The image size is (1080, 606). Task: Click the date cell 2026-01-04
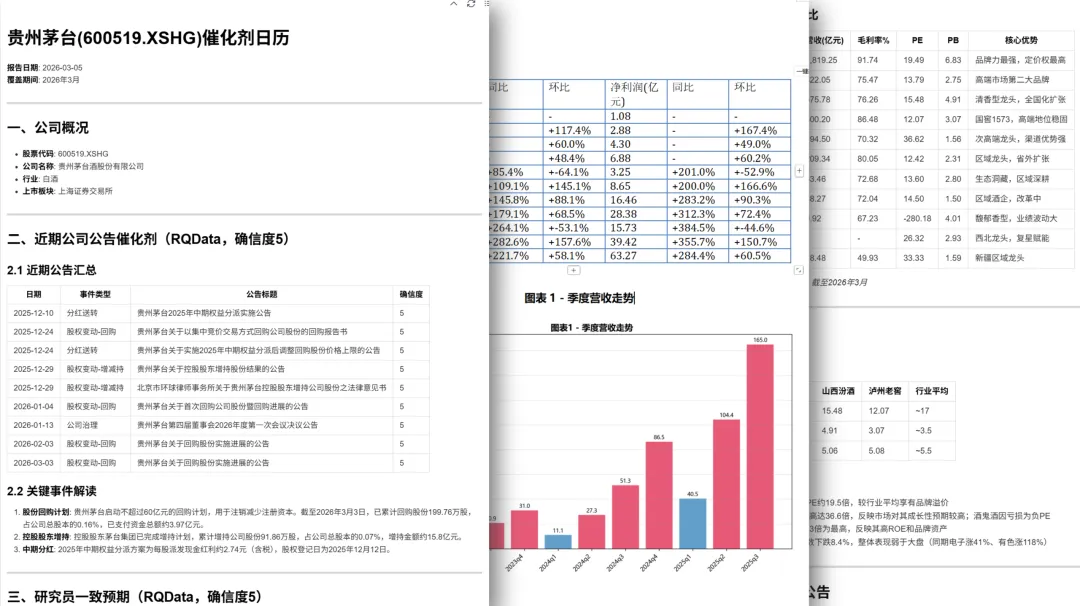click(x=33, y=406)
